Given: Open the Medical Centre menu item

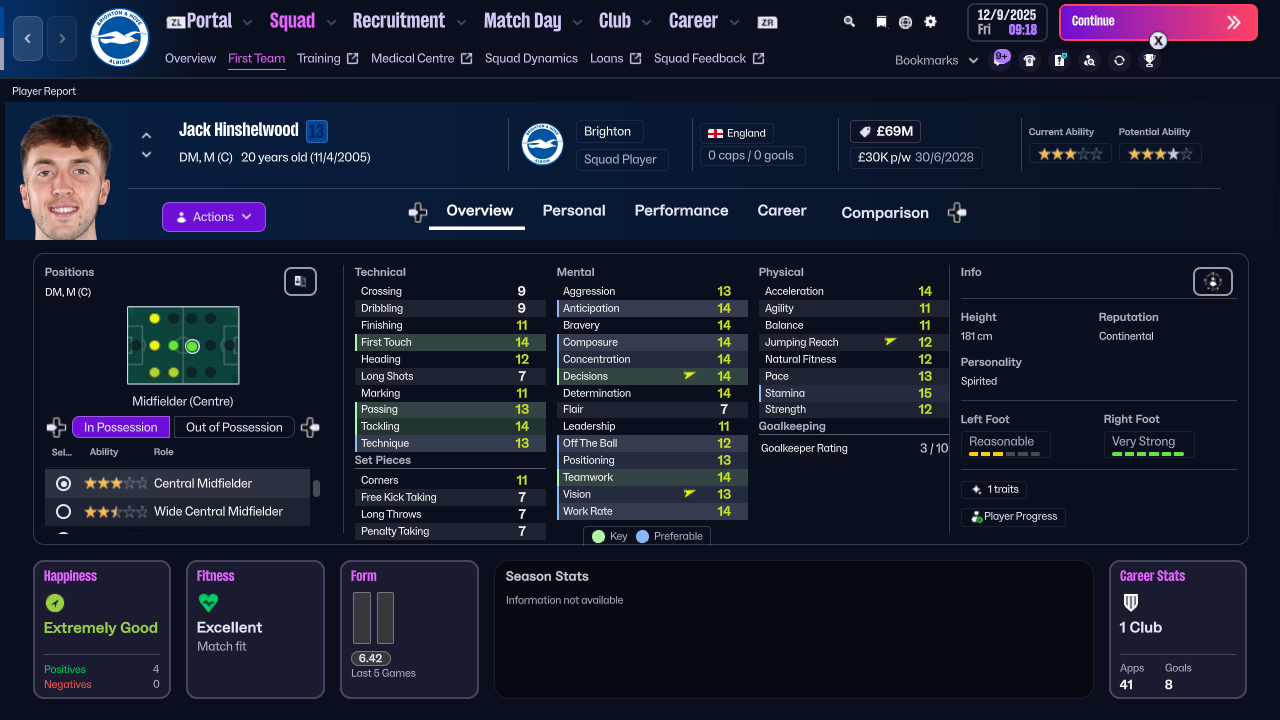Looking at the screenshot, I should point(412,58).
